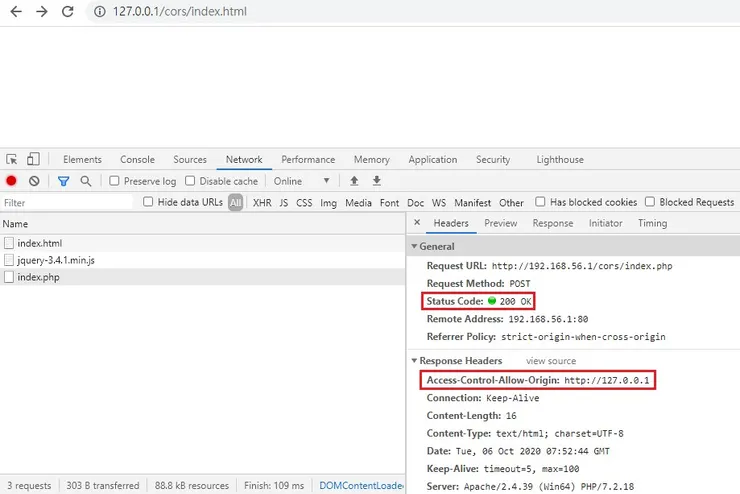The width and height of the screenshot is (740, 494).
Task: Click the Name column header
Action: pos(15,224)
